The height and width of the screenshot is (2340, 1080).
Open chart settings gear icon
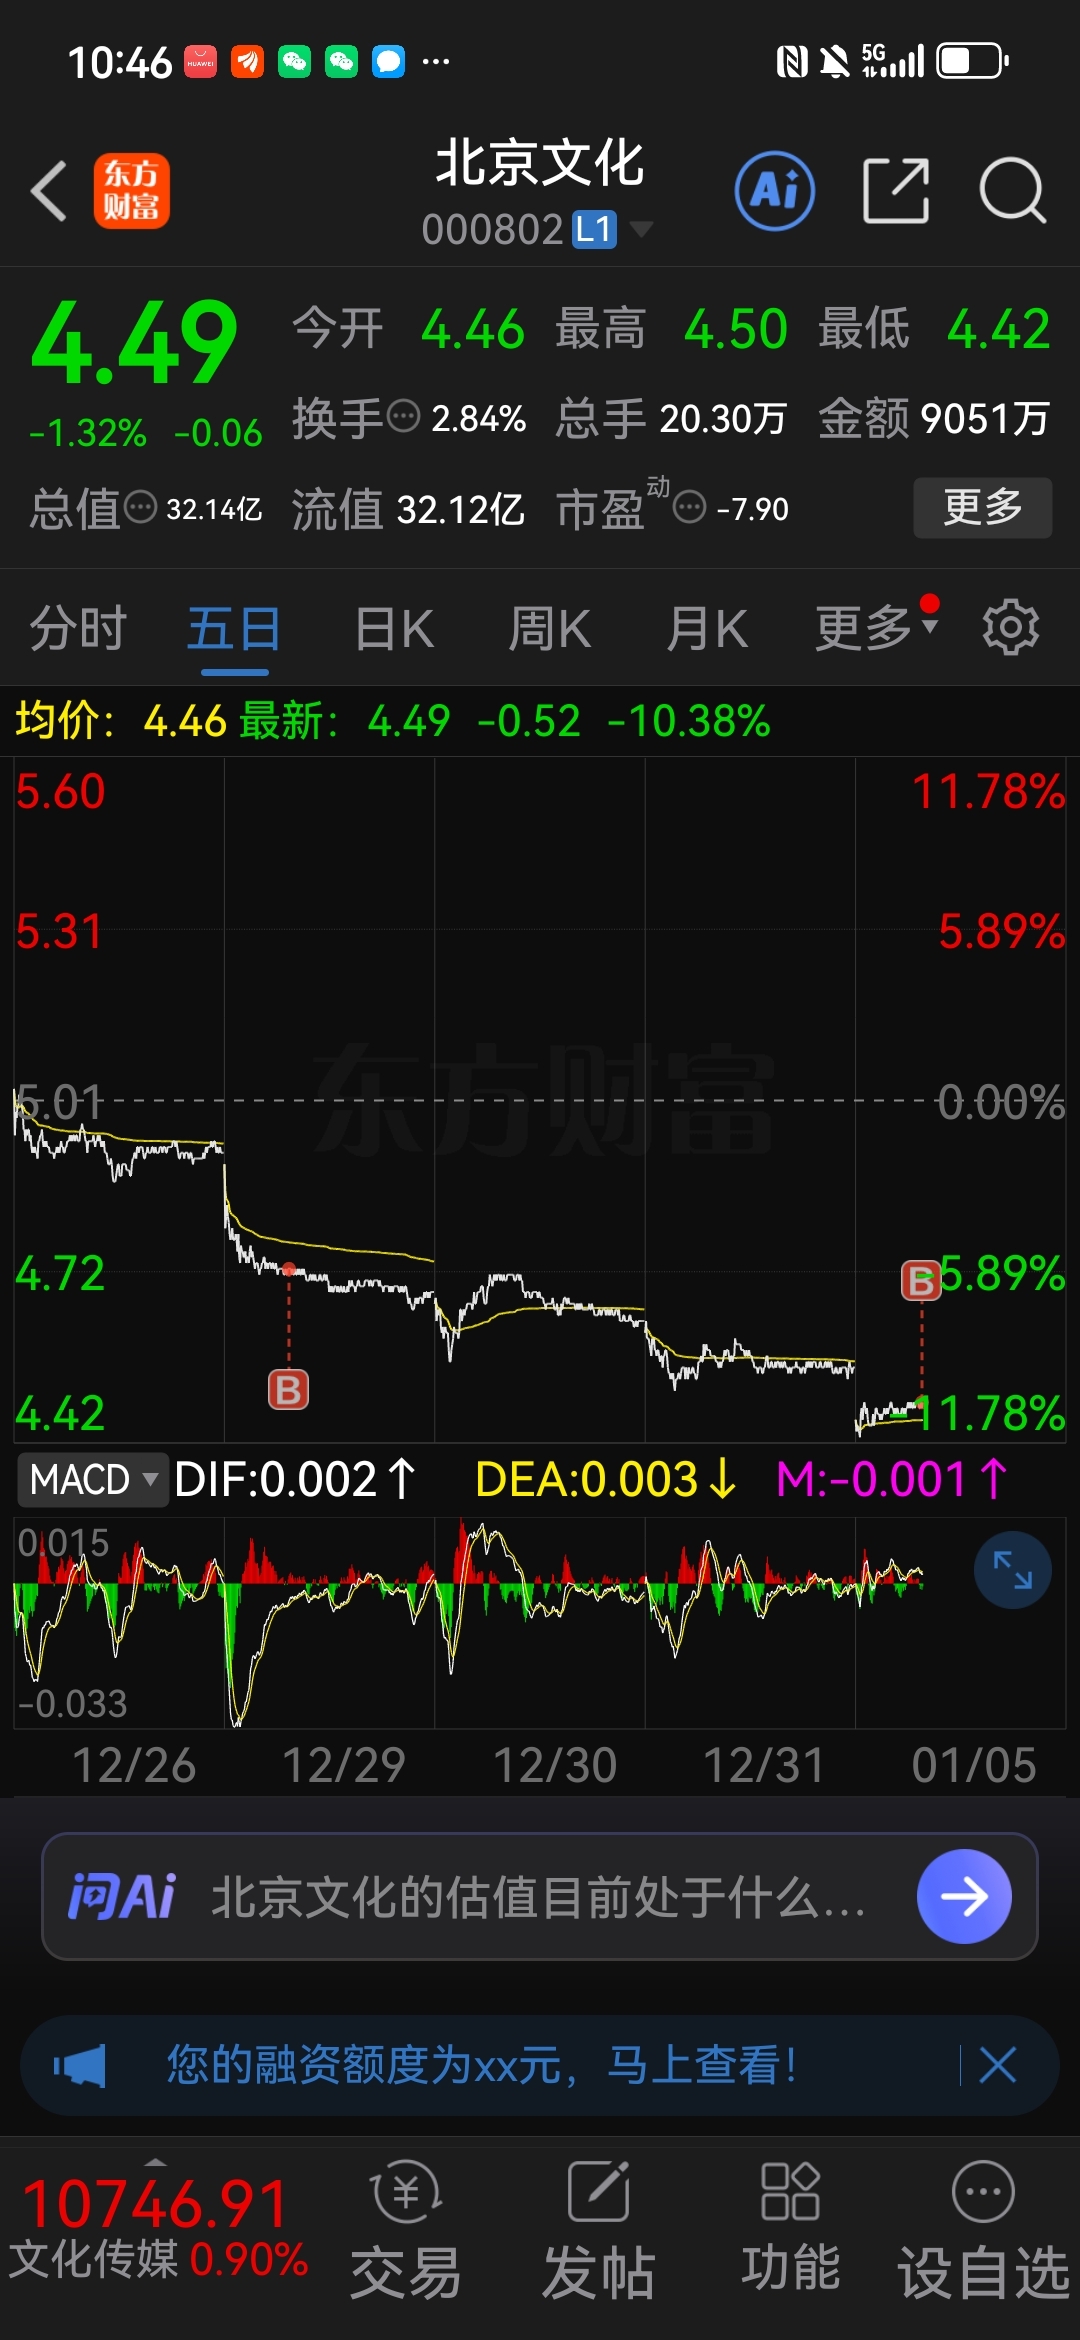tap(1011, 628)
